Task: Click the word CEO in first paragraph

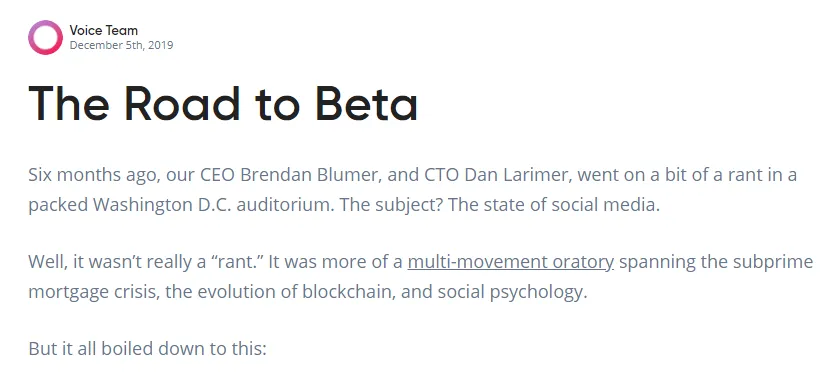Action: coord(218,175)
